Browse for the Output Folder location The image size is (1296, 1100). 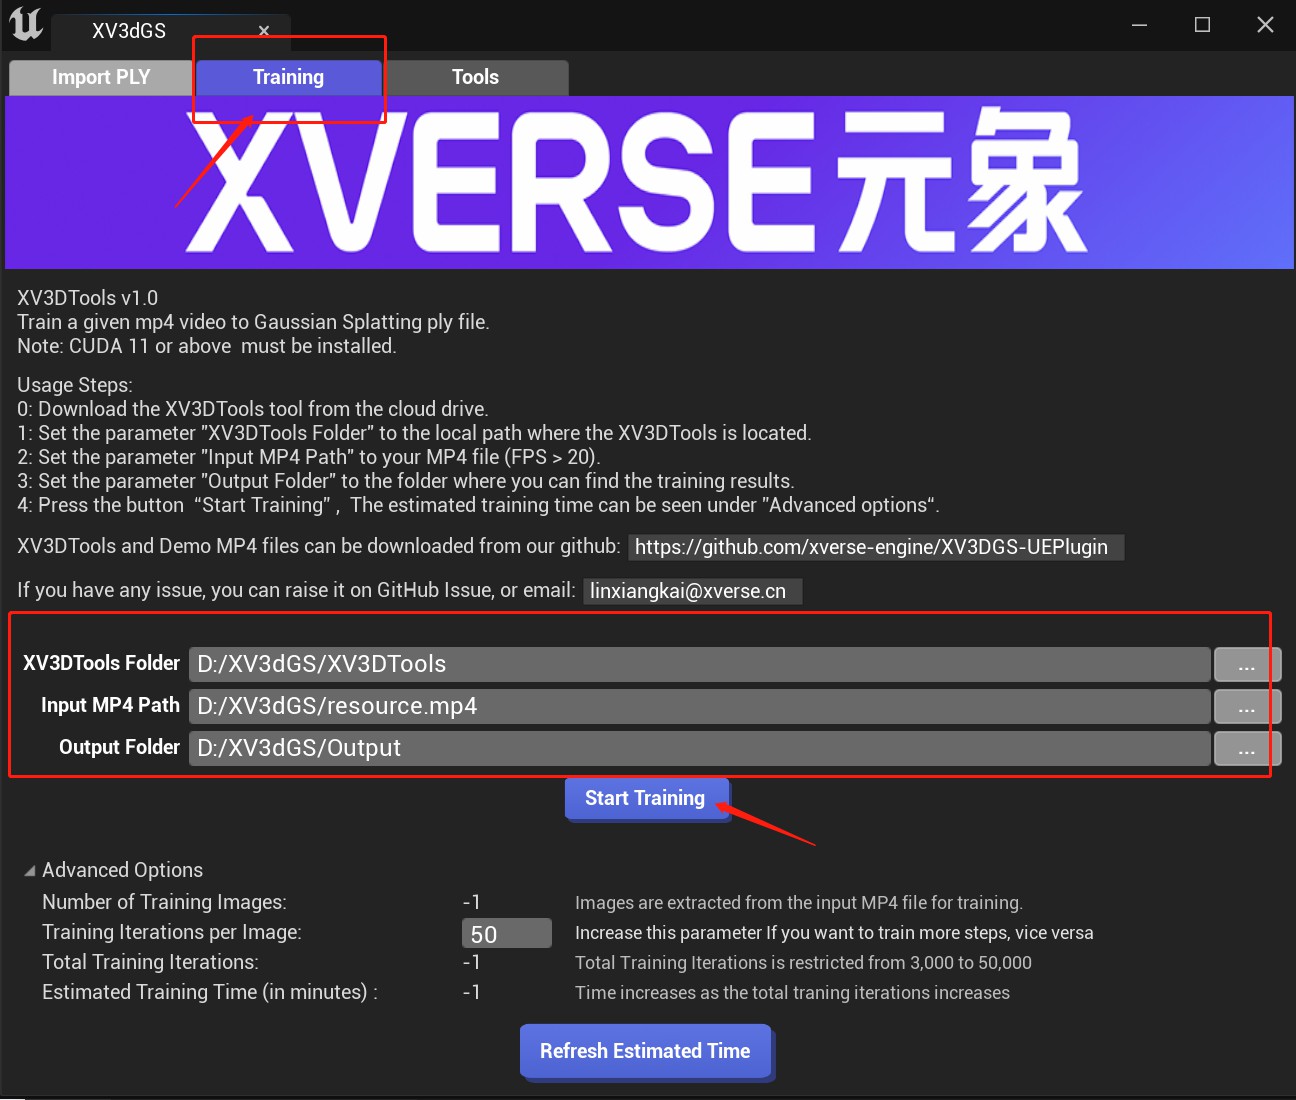pyautogui.click(x=1247, y=749)
